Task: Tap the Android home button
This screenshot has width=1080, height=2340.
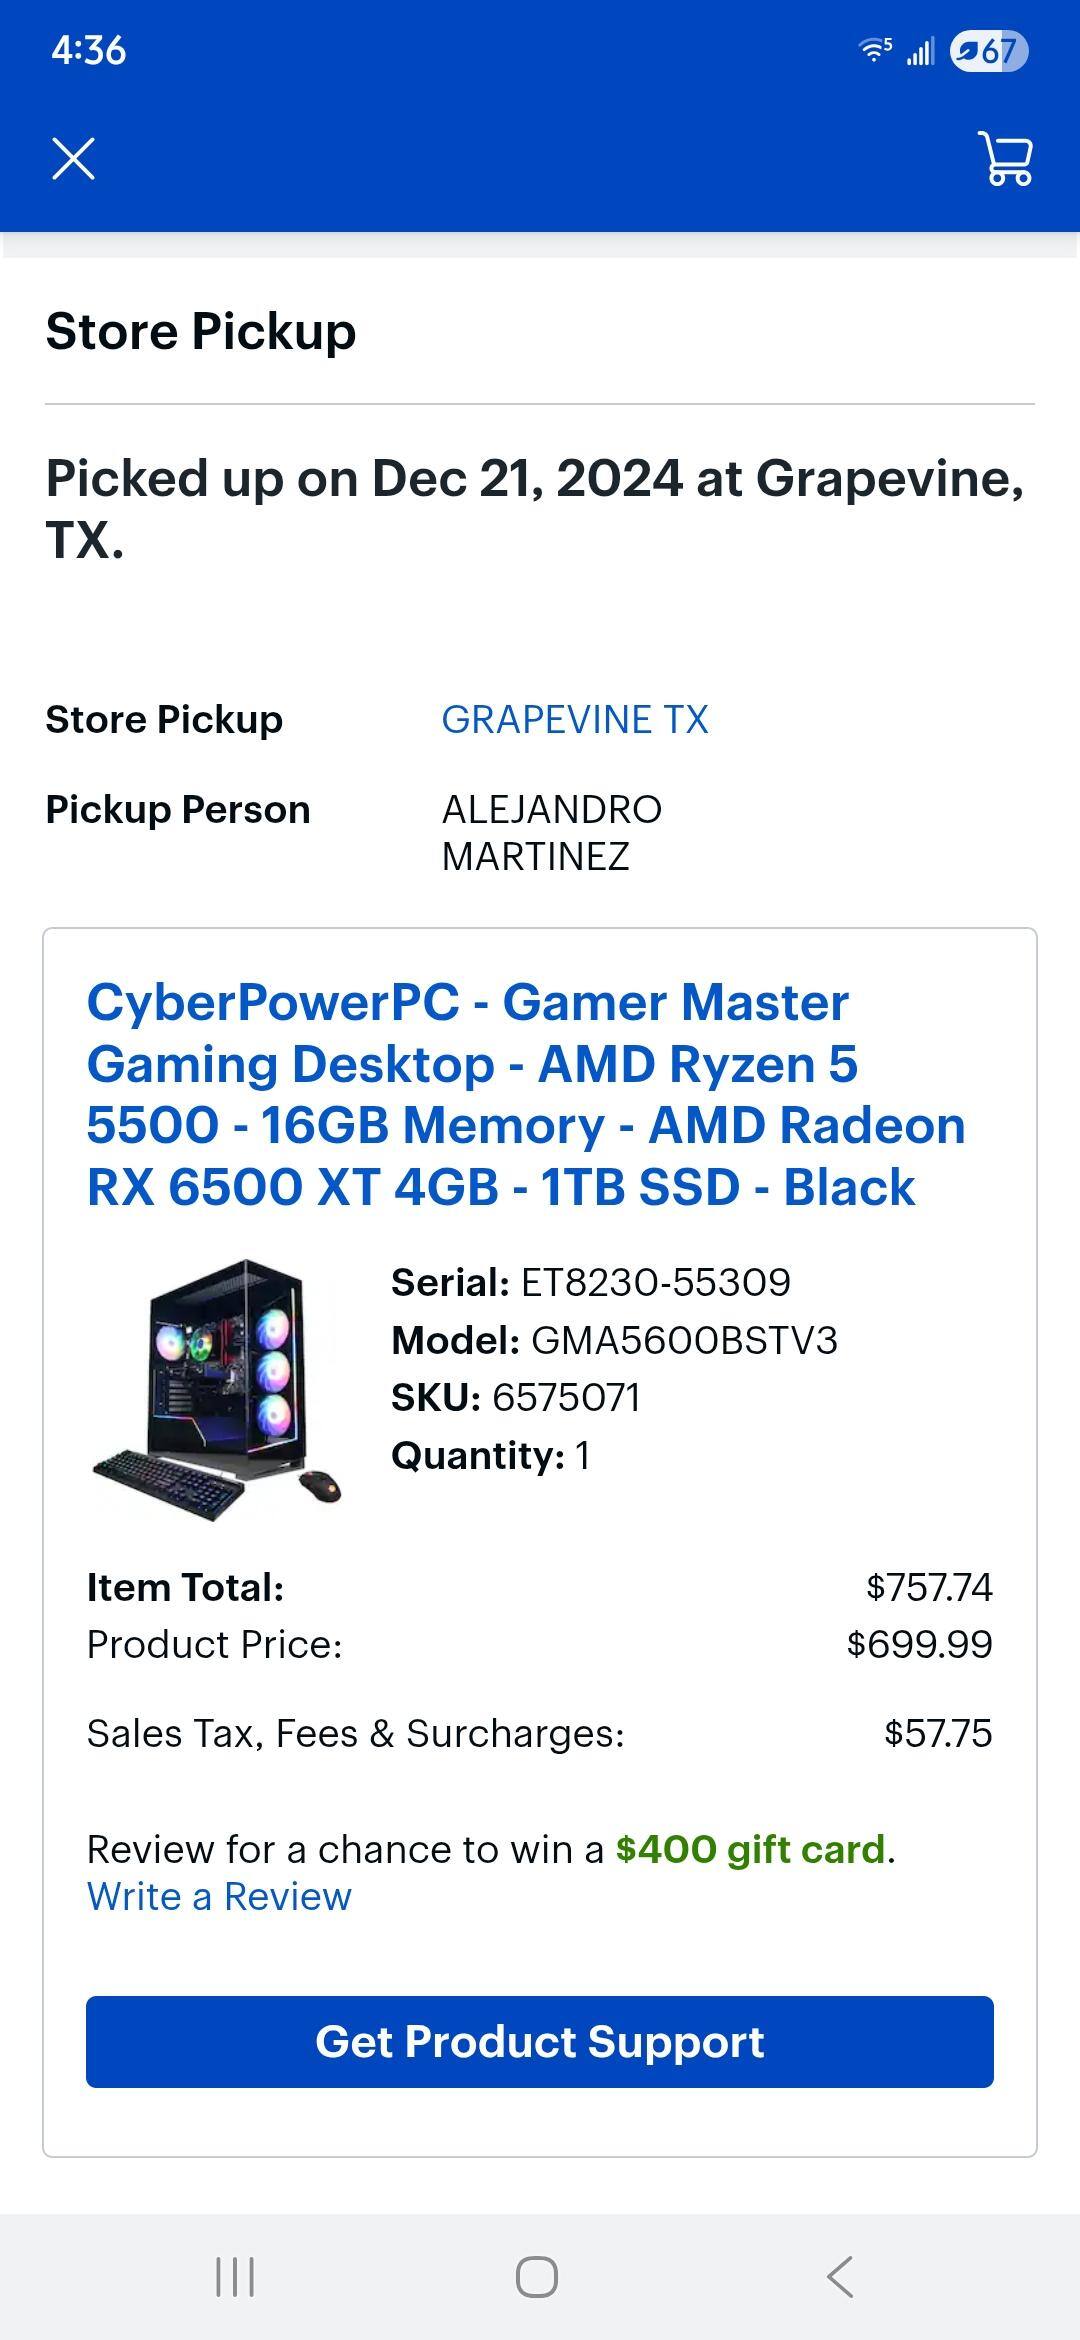Action: [x=537, y=2273]
